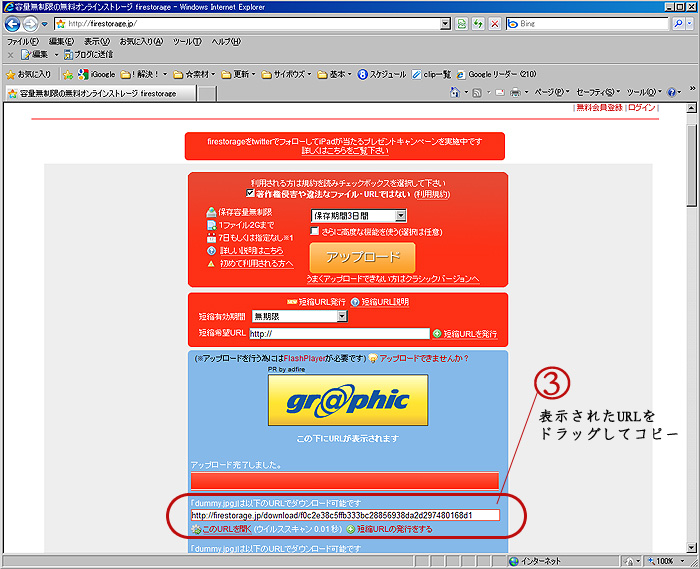Click the Print icon in command bar

coord(515,93)
